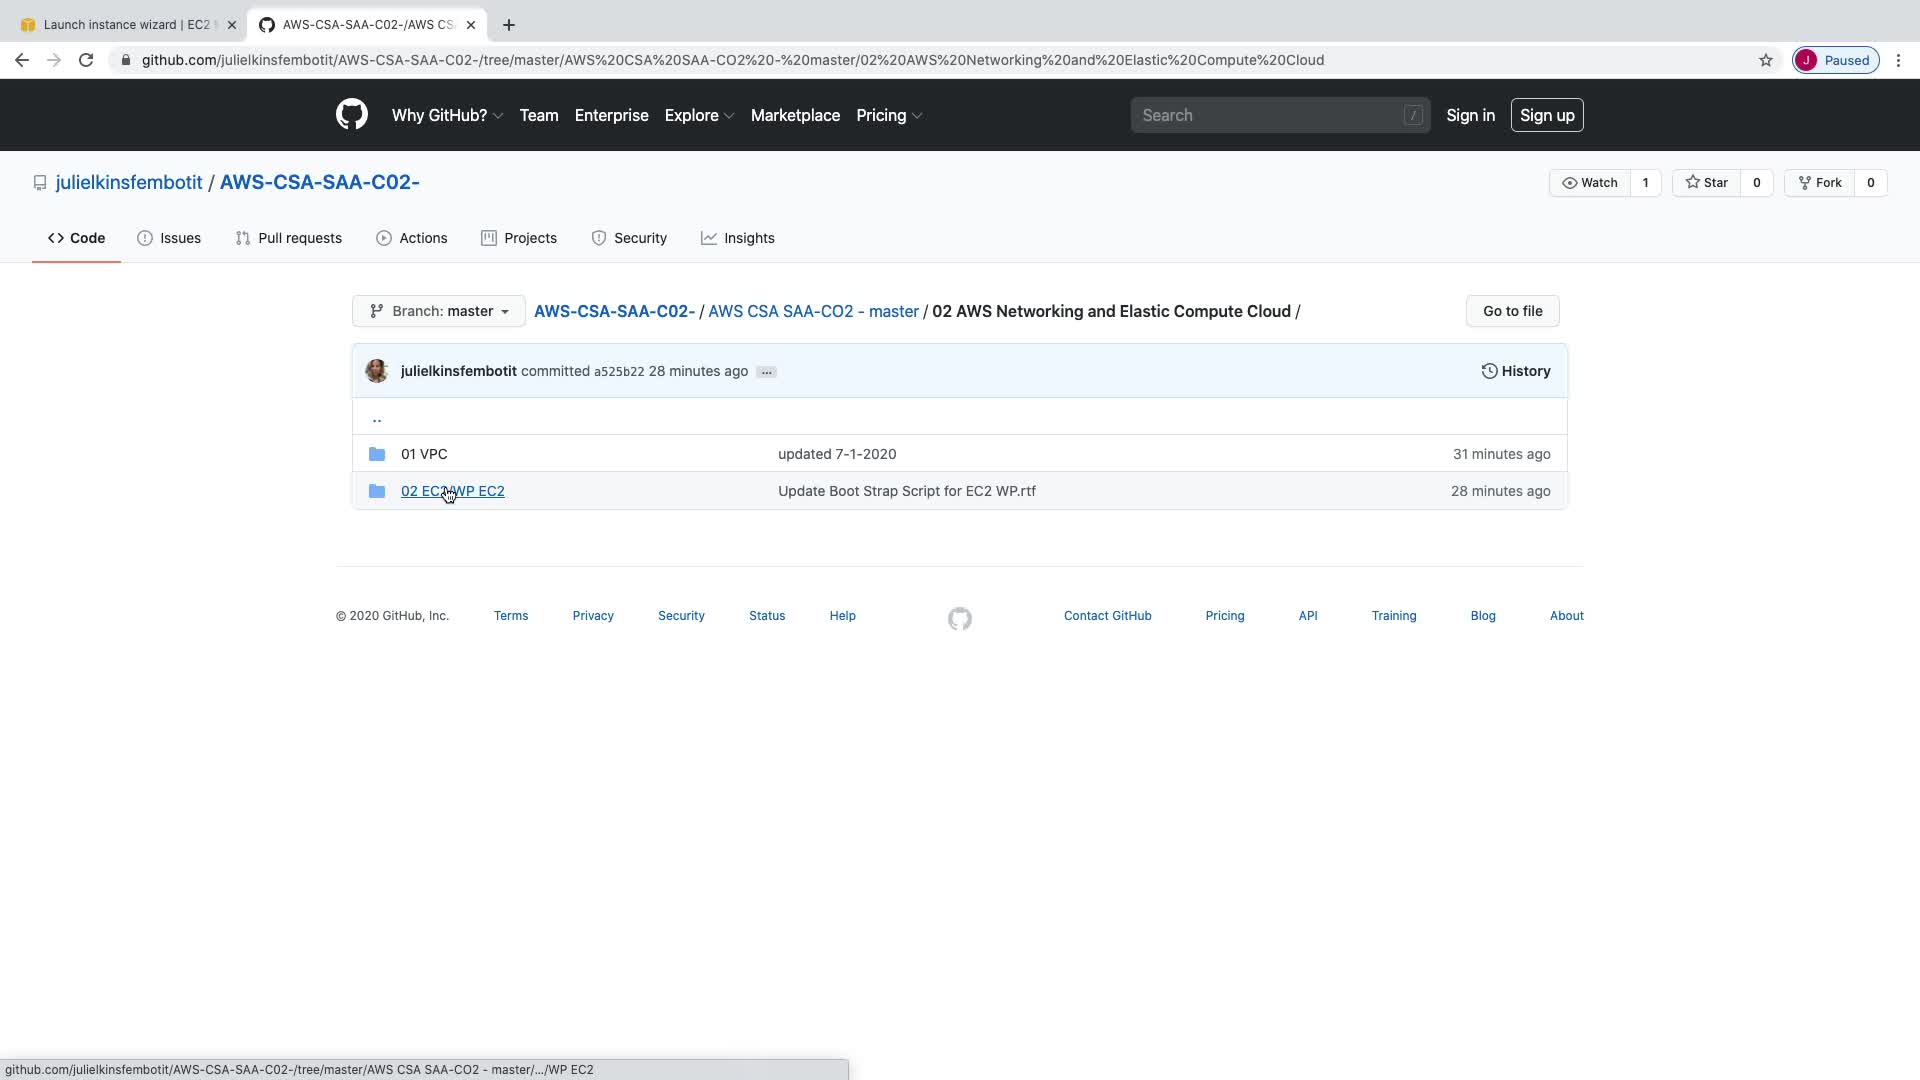Viewport: 1920px width, 1080px height.
Task: Click committer avatar of julielkinsfembotit
Action: 377,371
